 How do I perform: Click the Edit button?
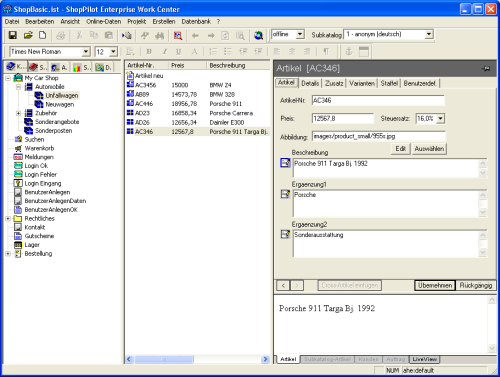(x=400, y=149)
